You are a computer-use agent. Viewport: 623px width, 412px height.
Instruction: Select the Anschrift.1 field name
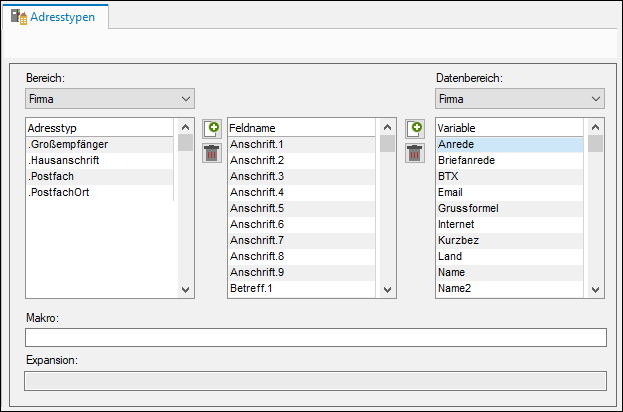point(302,145)
